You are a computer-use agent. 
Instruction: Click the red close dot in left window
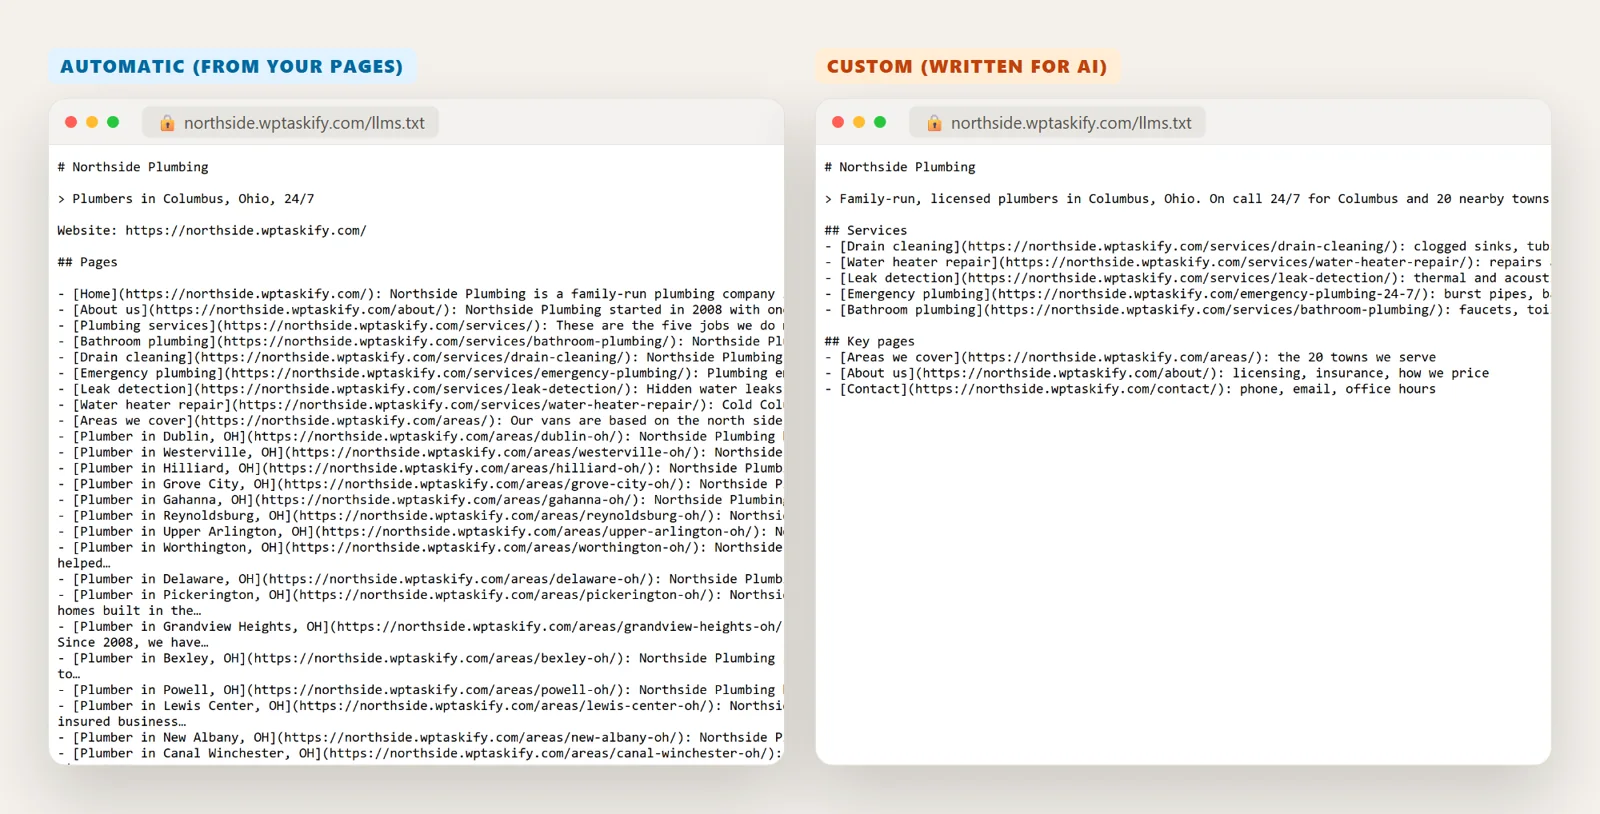coord(71,122)
